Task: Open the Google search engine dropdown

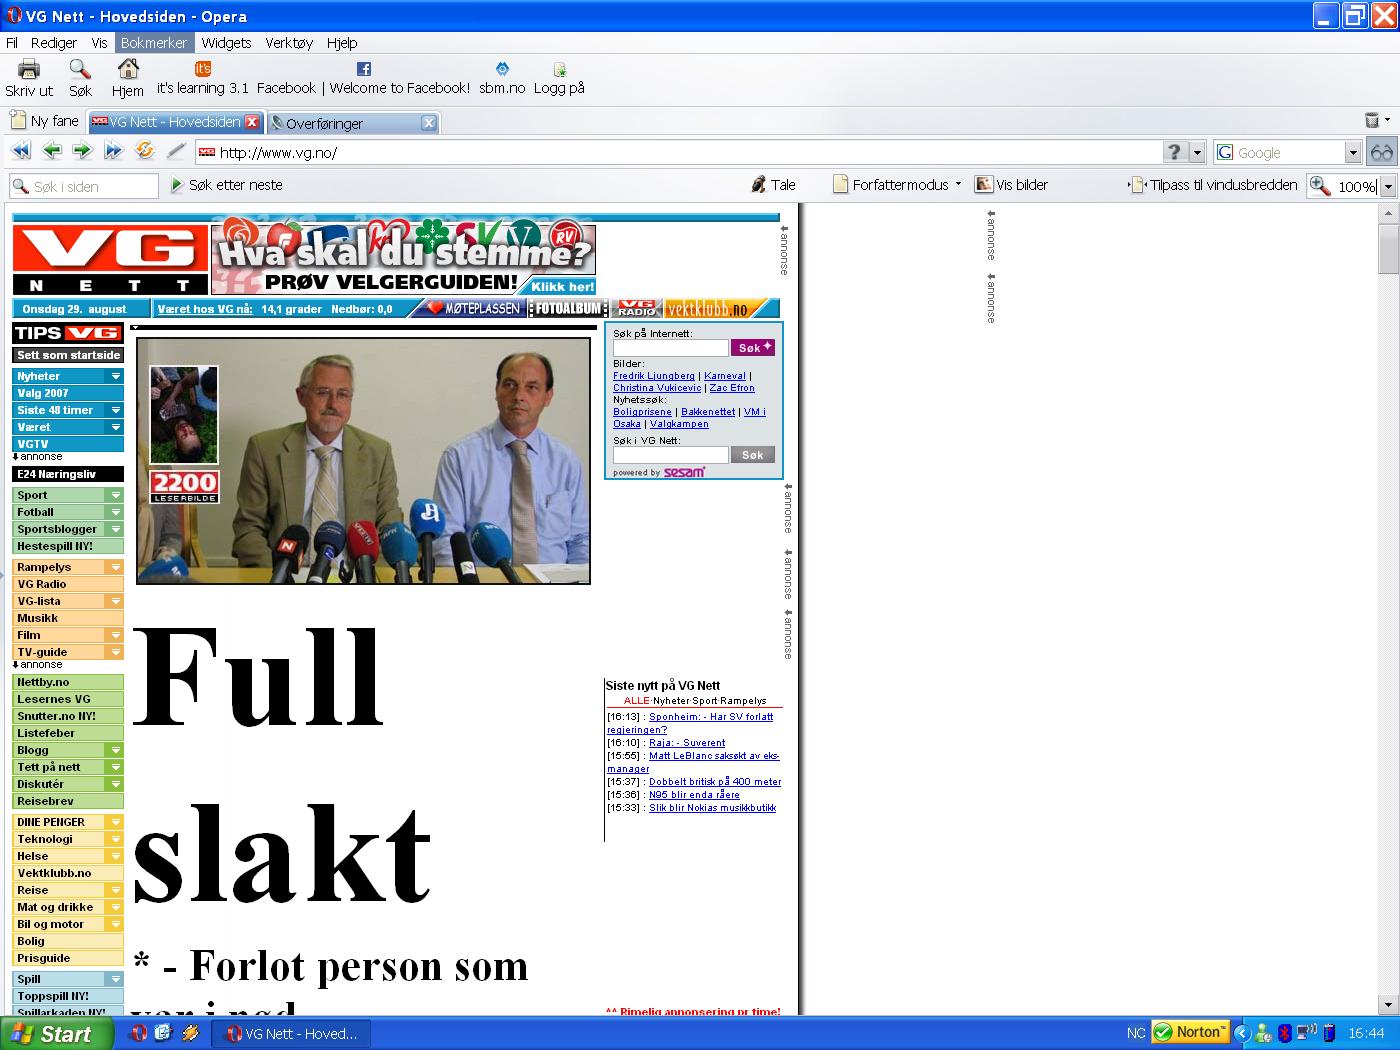Action: (x=1353, y=153)
